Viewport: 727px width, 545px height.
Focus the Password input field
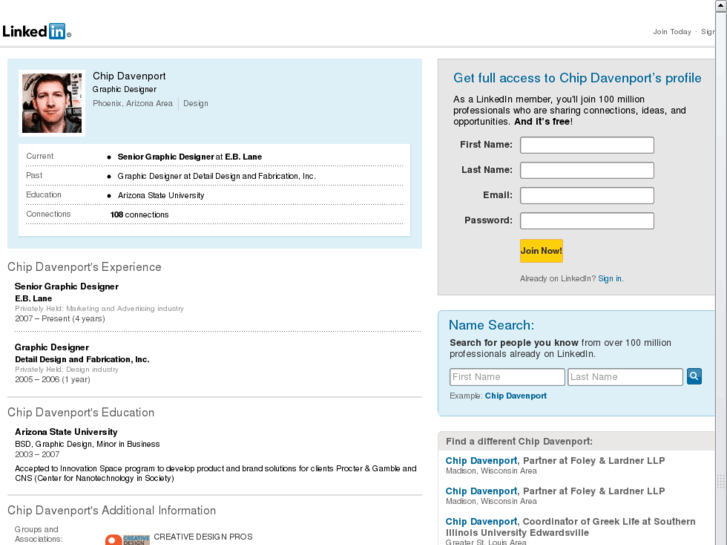tap(587, 221)
